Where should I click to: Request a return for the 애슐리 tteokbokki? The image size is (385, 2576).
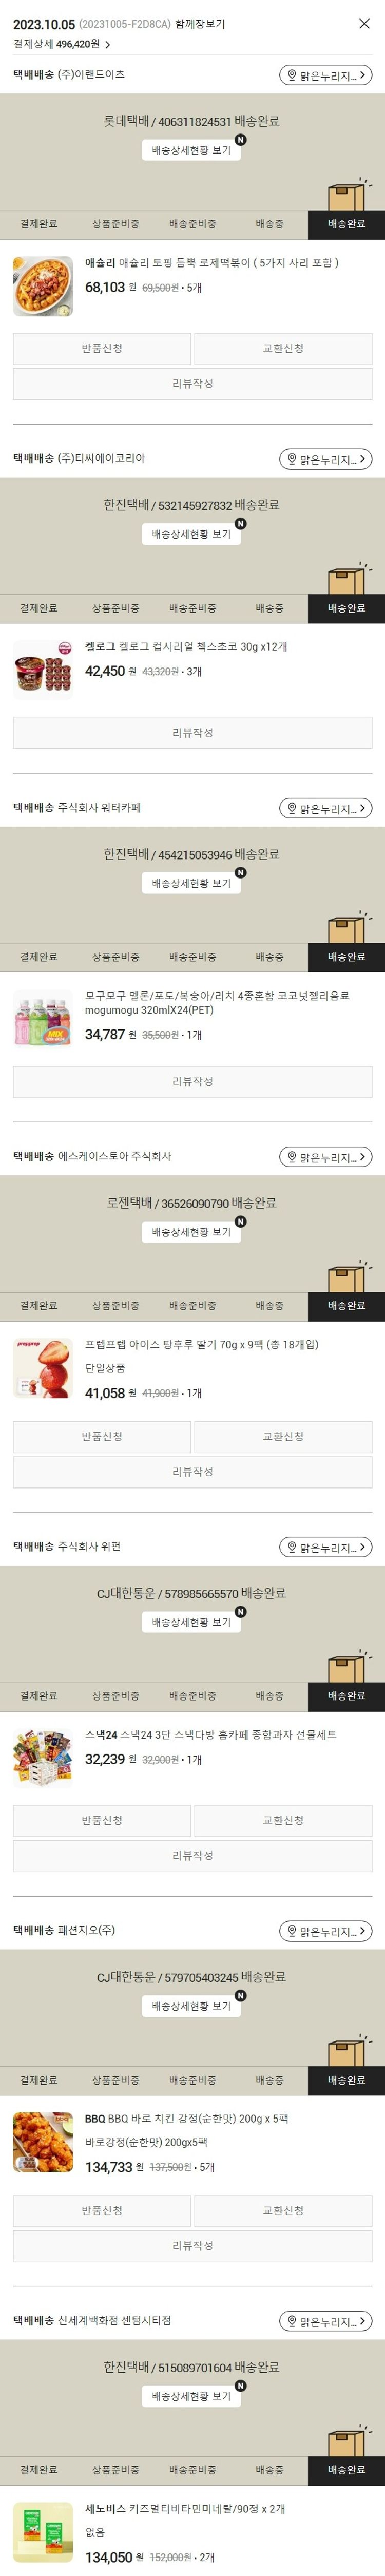[102, 348]
